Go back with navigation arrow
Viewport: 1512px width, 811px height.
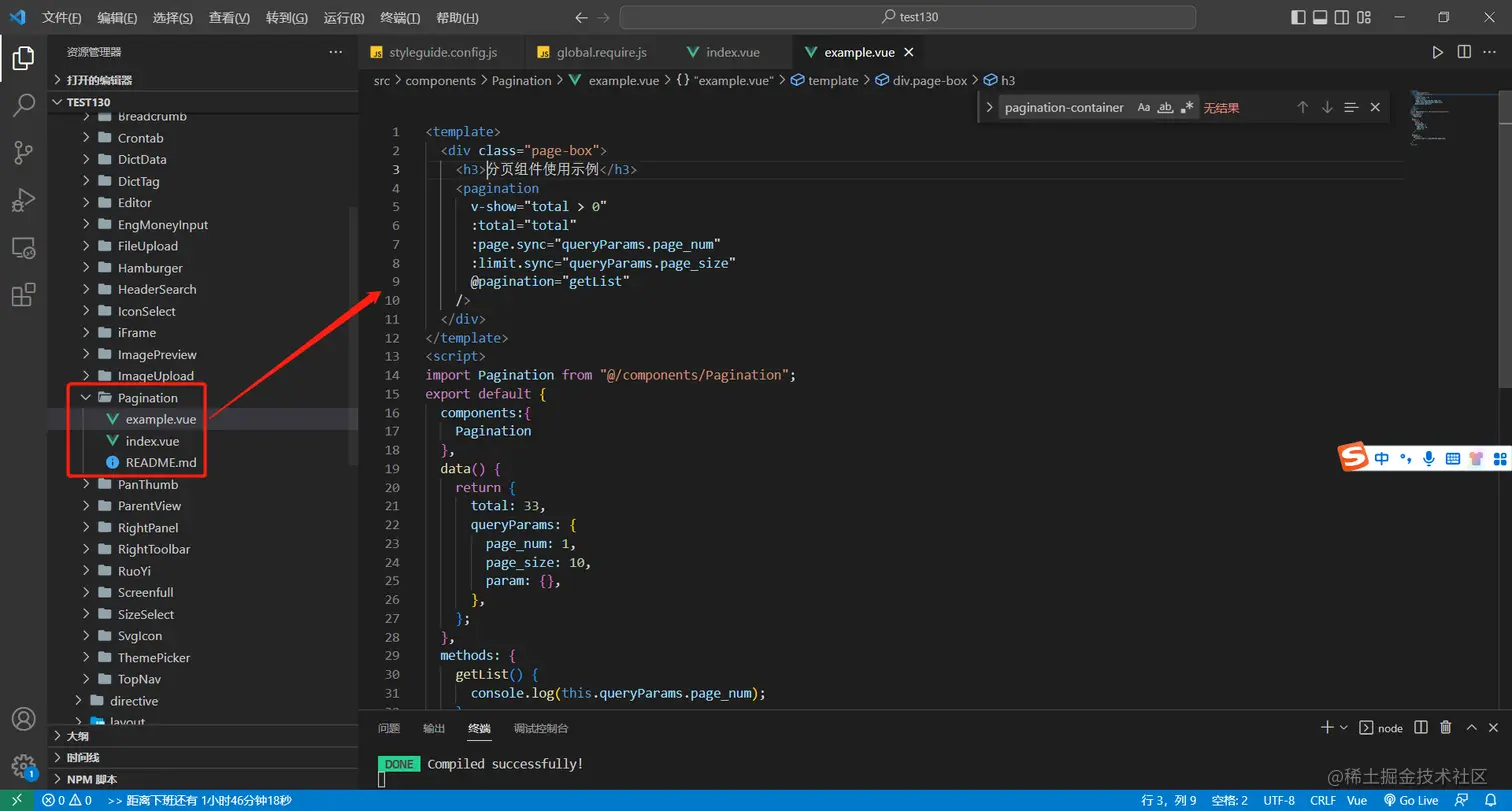[x=582, y=17]
